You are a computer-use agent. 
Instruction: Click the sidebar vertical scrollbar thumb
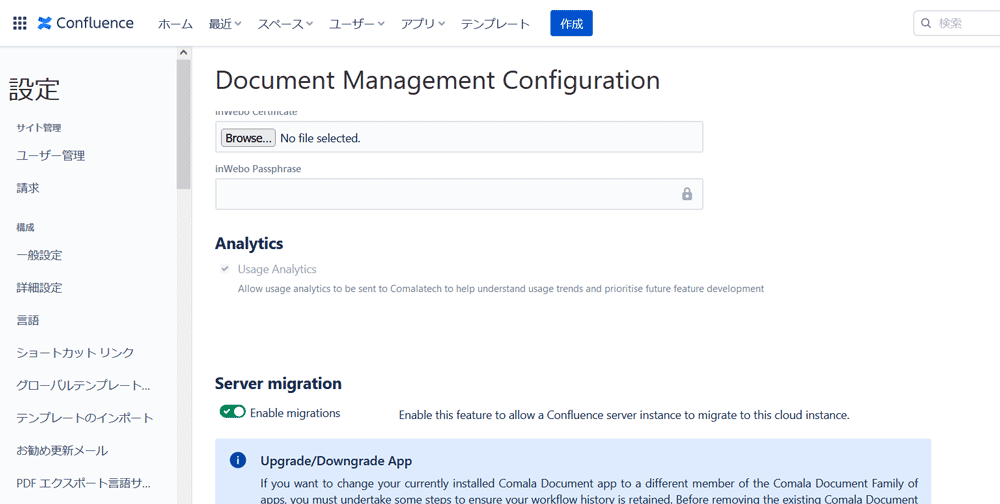tap(184, 124)
